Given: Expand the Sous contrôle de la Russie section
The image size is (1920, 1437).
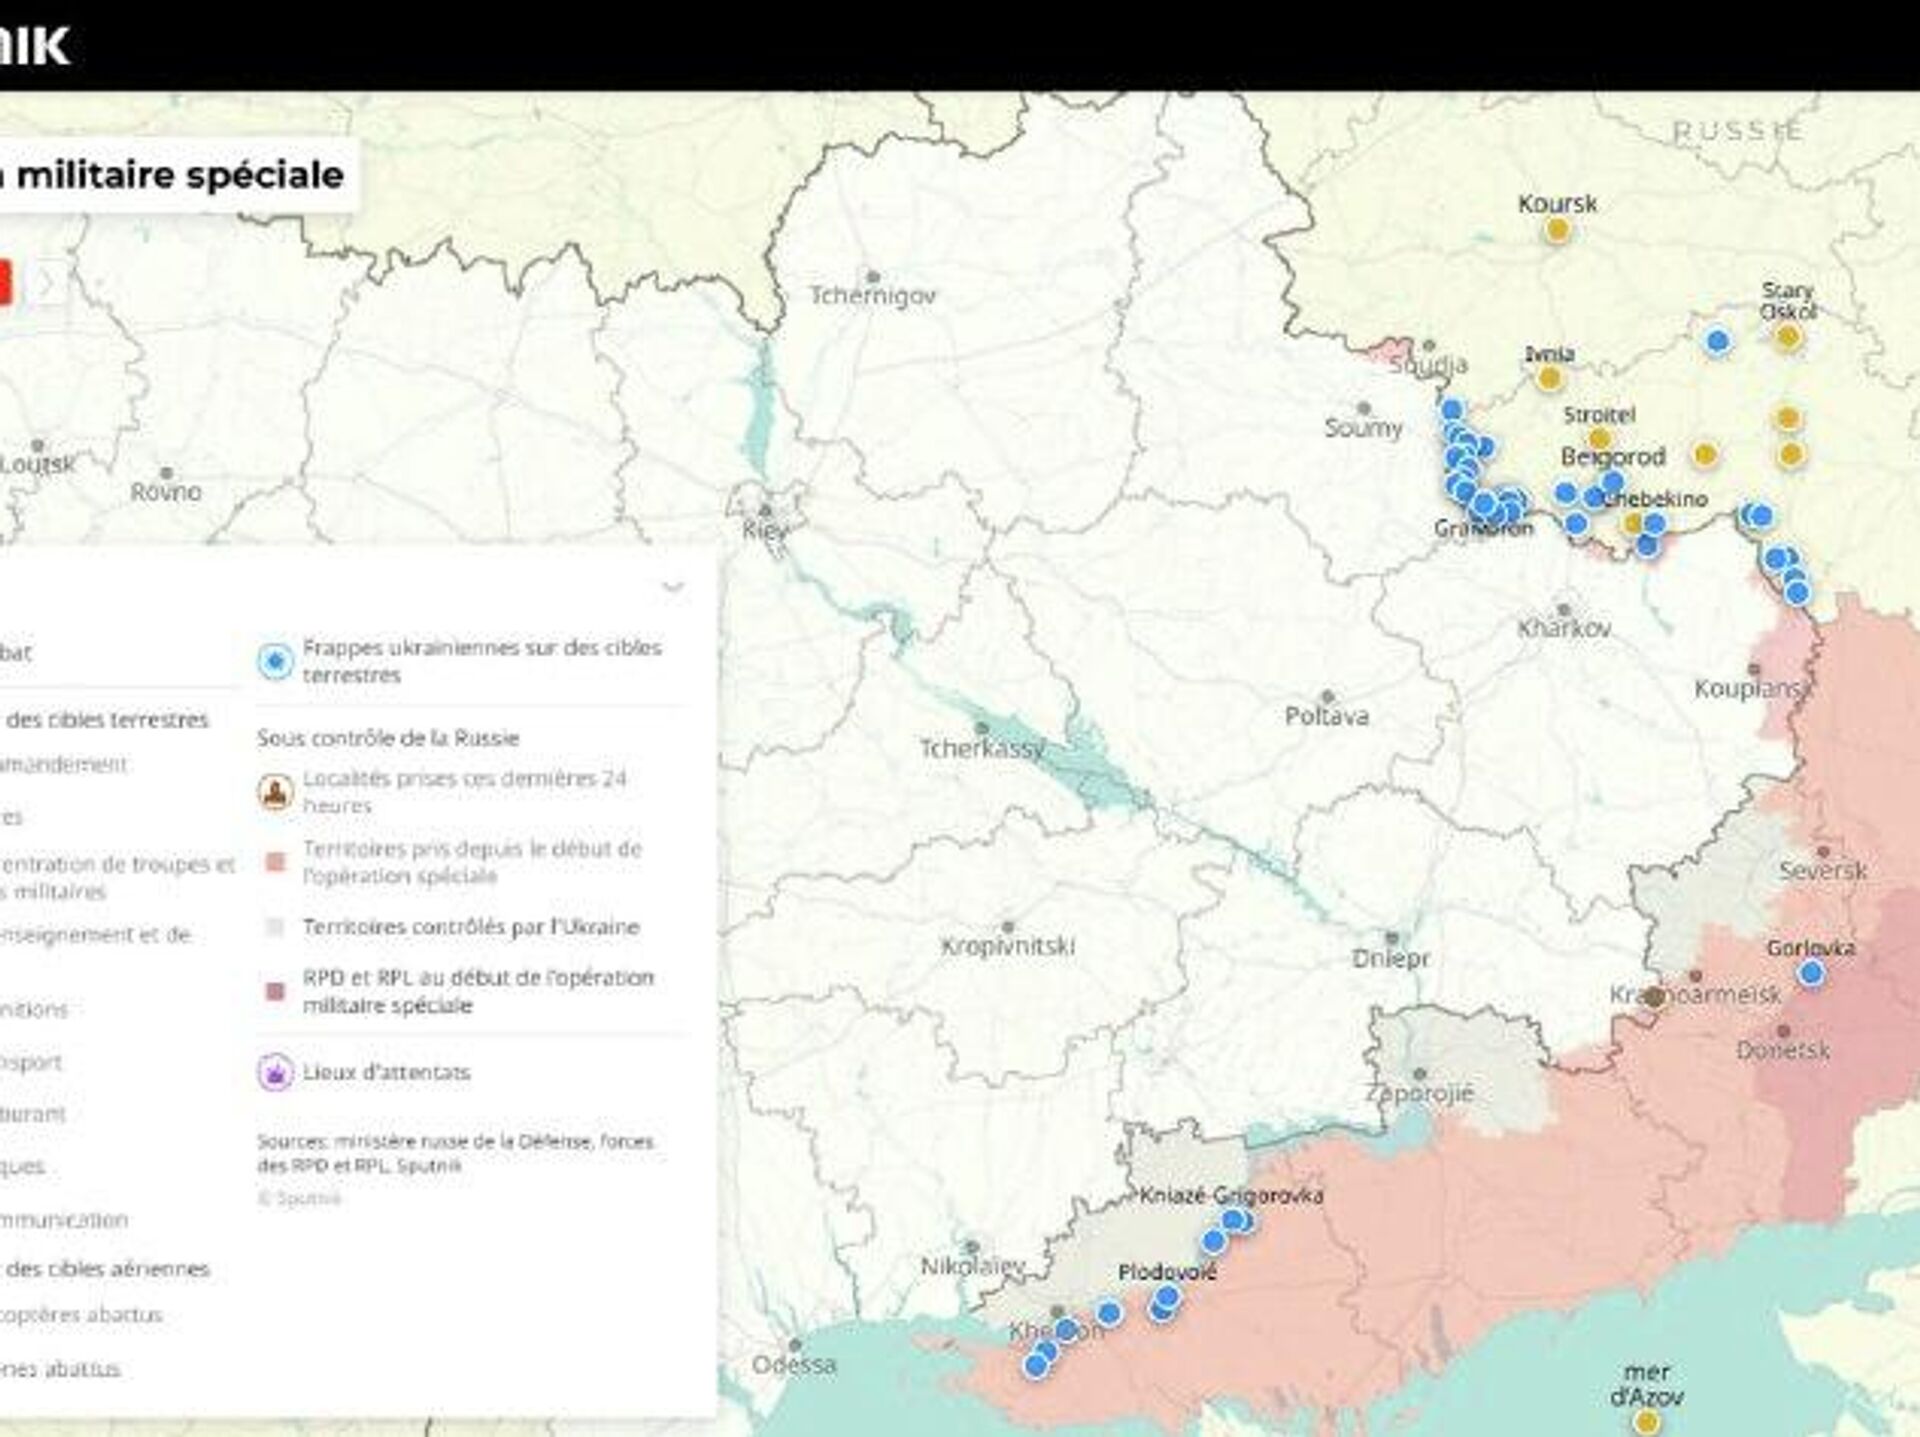Looking at the screenshot, I should (388, 738).
